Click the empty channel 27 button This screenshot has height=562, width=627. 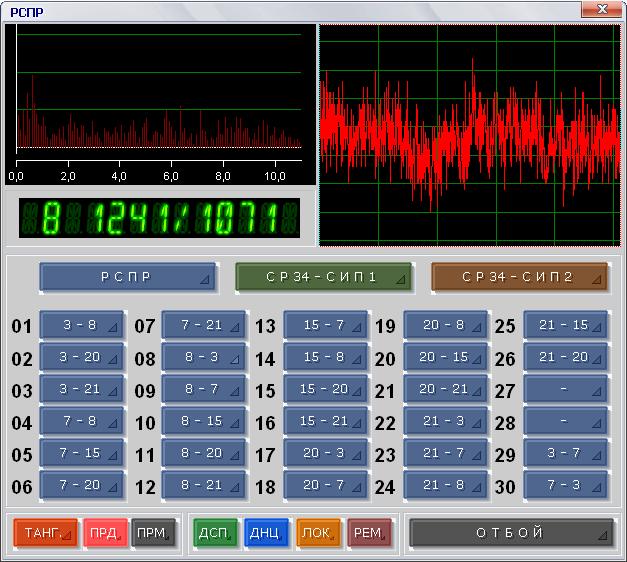coord(565,390)
